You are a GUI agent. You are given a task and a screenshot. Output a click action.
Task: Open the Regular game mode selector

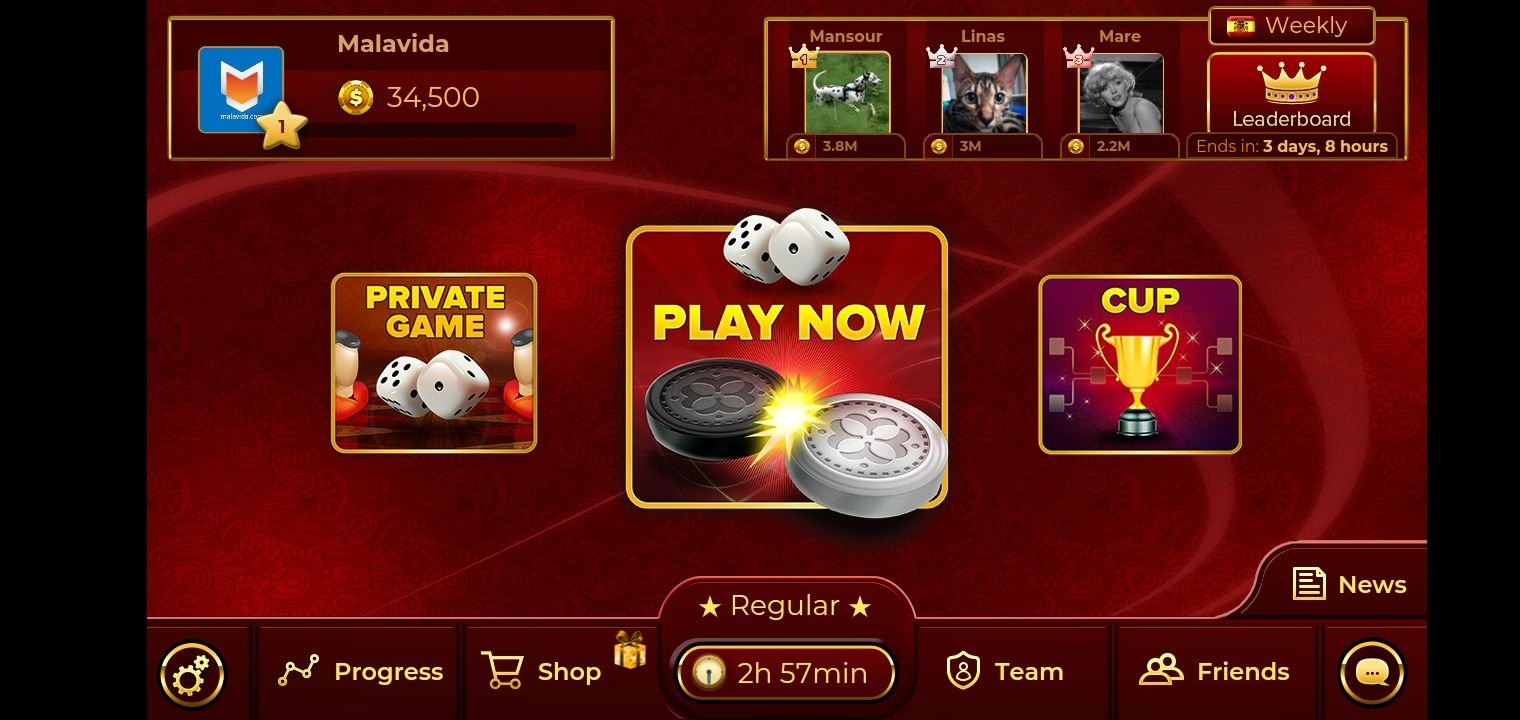(x=785, y=606)
